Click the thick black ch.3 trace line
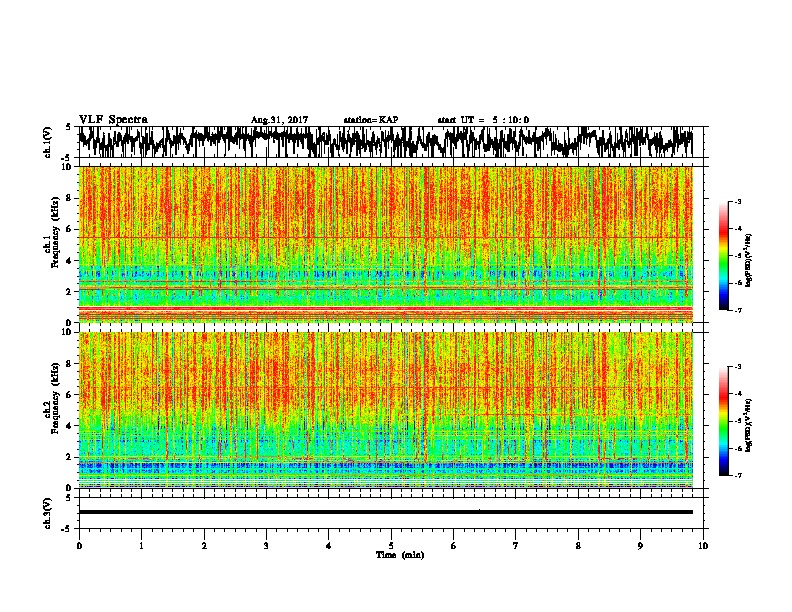 (x=386, y=512)
